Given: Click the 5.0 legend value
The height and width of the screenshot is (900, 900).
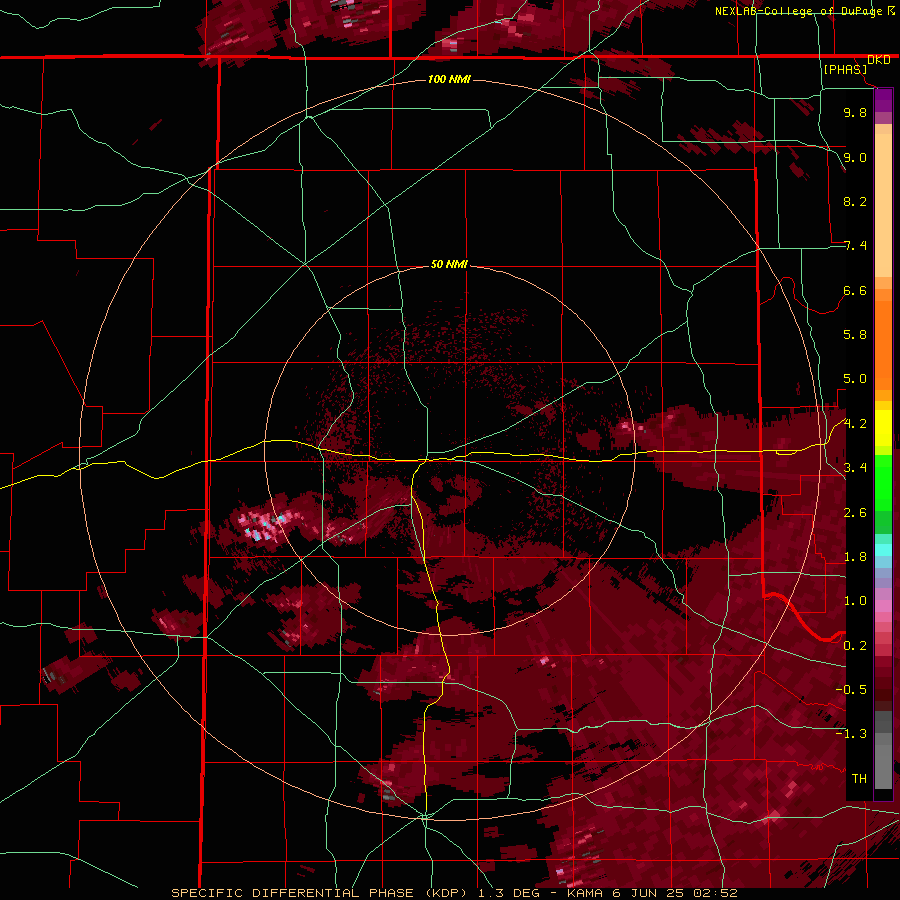Looking at the screenshot, I should coord(855,379).
